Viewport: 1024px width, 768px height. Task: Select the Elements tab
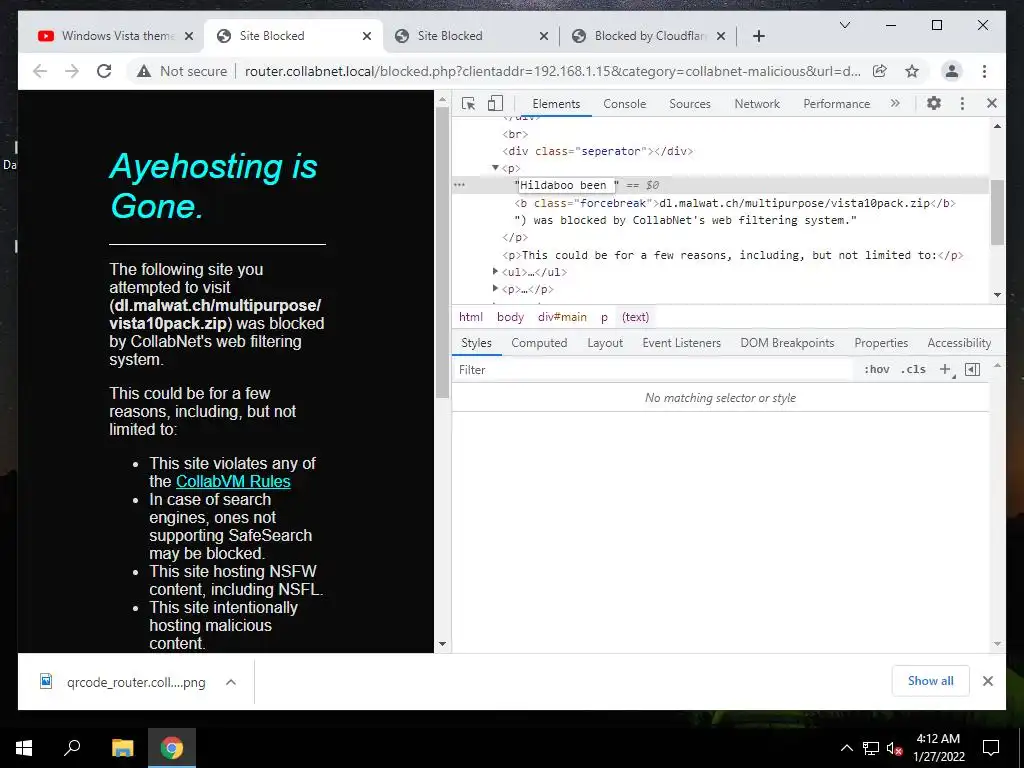[x=556, y=104]
